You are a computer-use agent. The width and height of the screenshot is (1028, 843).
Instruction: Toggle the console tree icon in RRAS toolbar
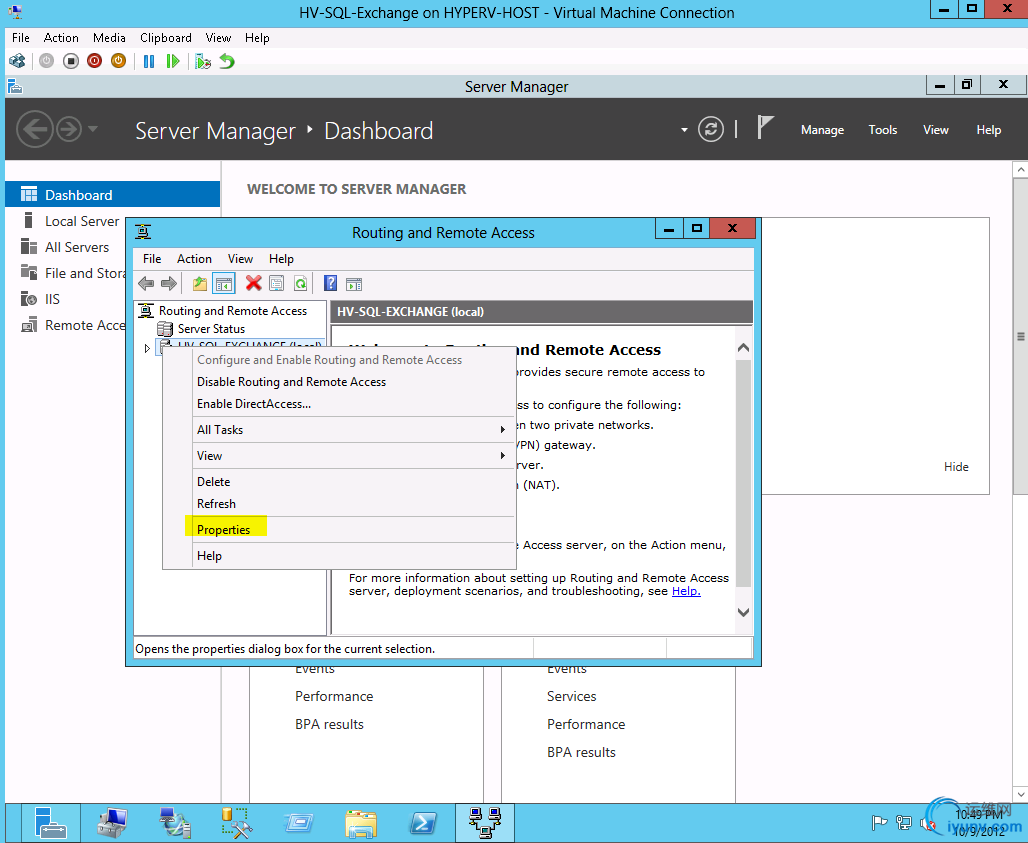[x=224, y=284]
